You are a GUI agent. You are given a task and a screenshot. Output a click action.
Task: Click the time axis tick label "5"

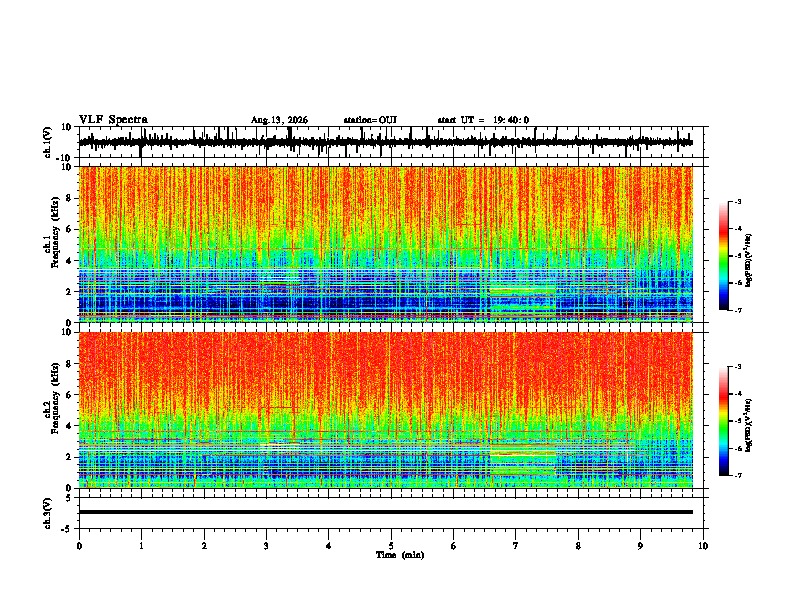[391, 546]
